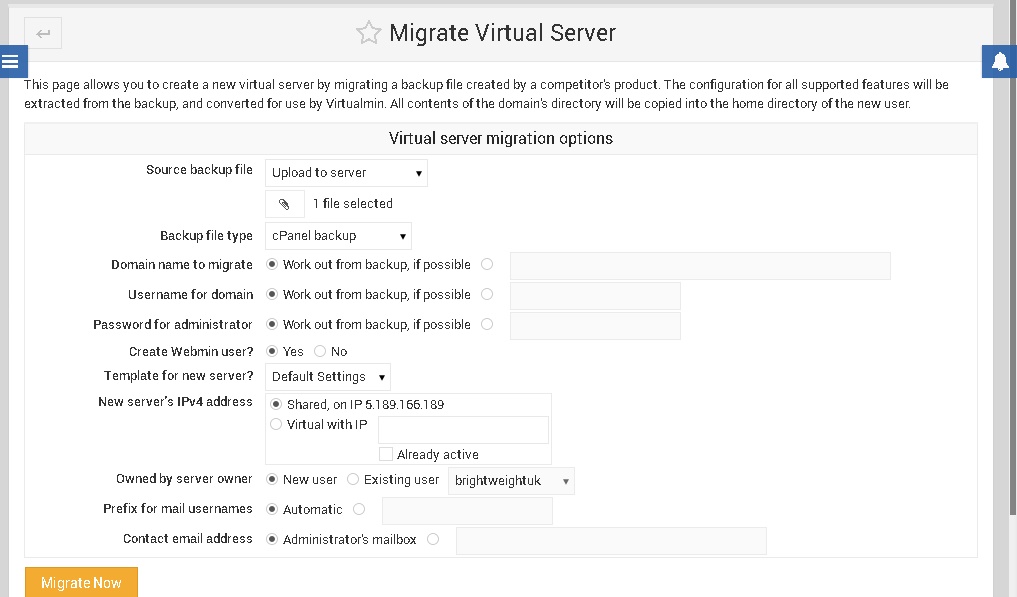Viewport: 1017px width, 597px height.
Task: Select Automatic prefix for mail usernames
Action: (x=272, y=509)
